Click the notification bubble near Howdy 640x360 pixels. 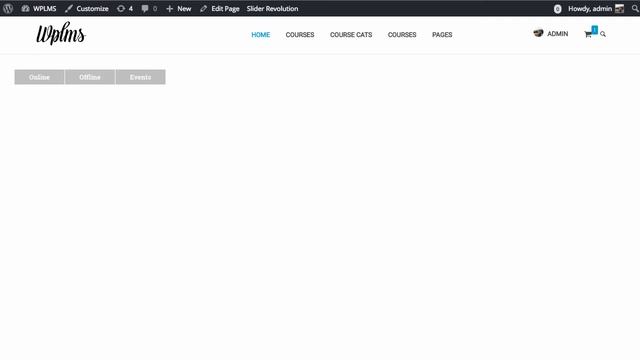point(558,9)
